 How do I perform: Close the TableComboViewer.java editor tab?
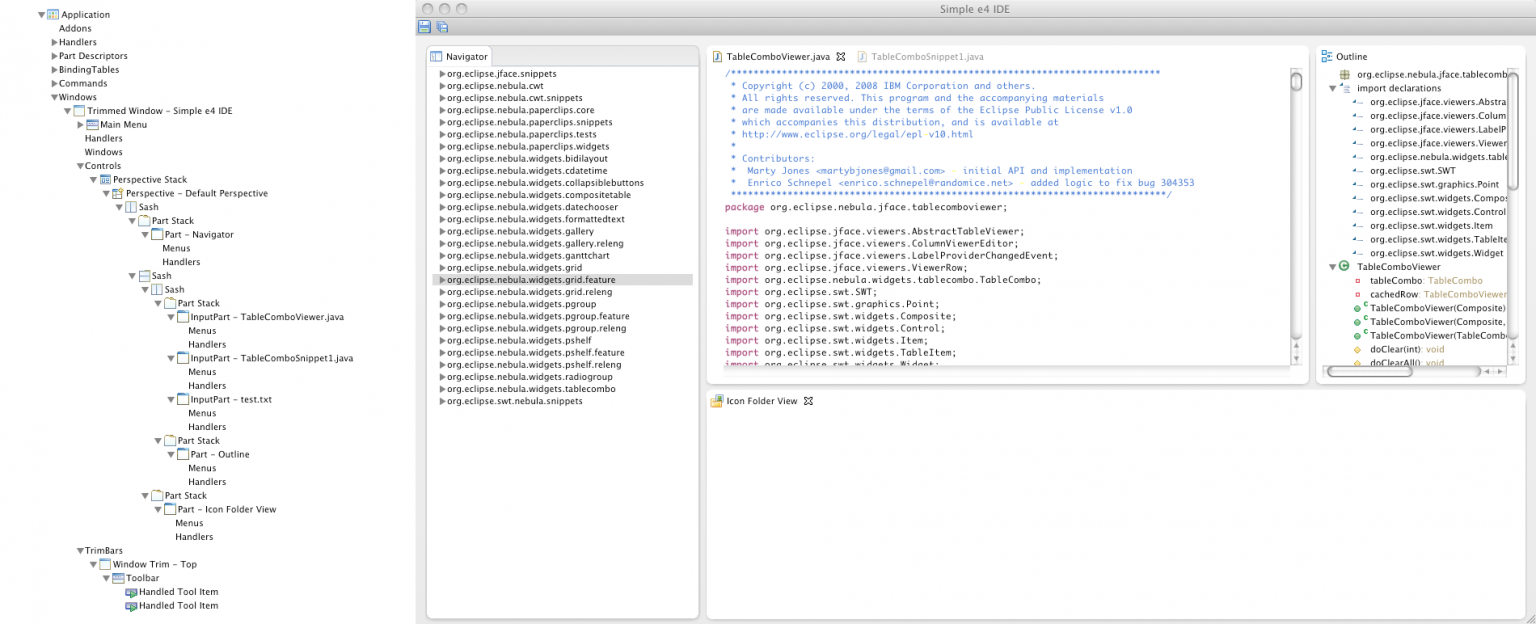(x=841, y=57)
